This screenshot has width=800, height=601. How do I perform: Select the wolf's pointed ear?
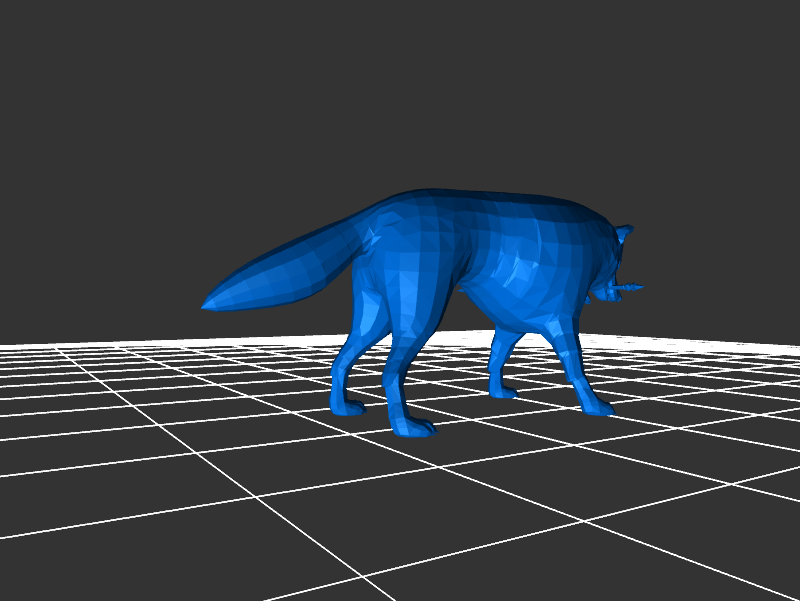(625, 233)
